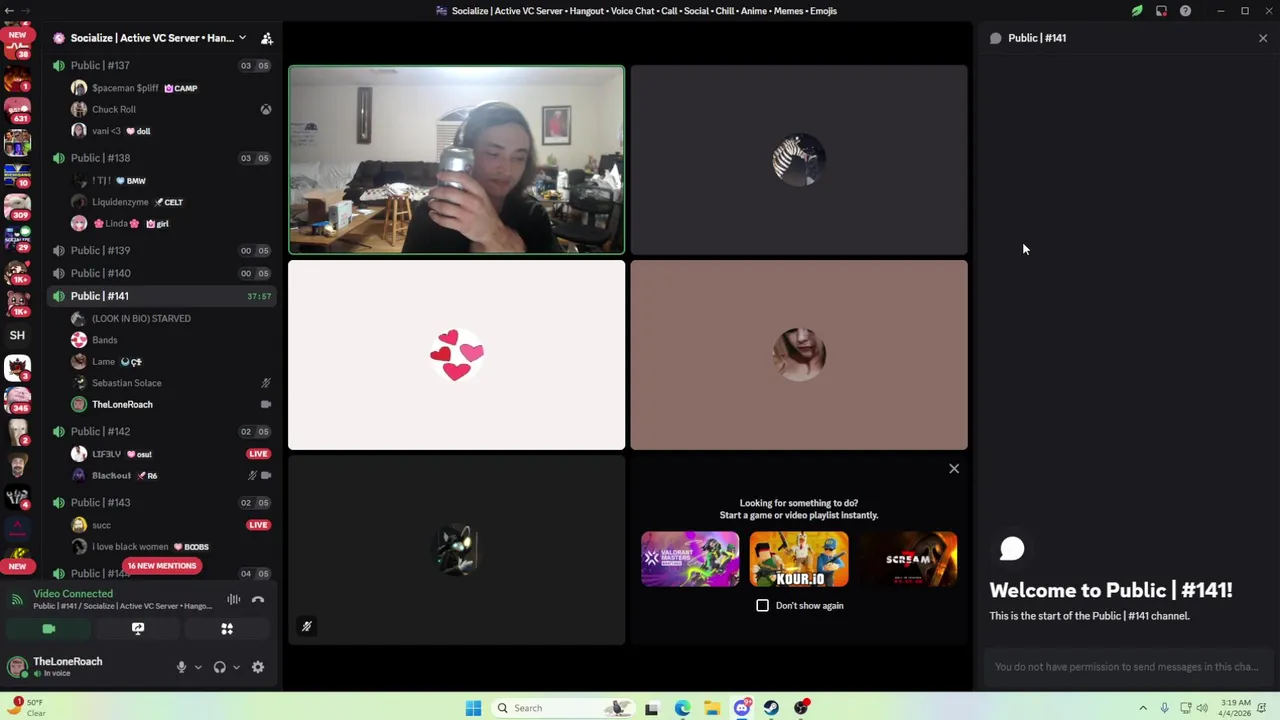The image size is (1280, 720).
Task: Click the Video Connected status label
Action: point(73,594)
